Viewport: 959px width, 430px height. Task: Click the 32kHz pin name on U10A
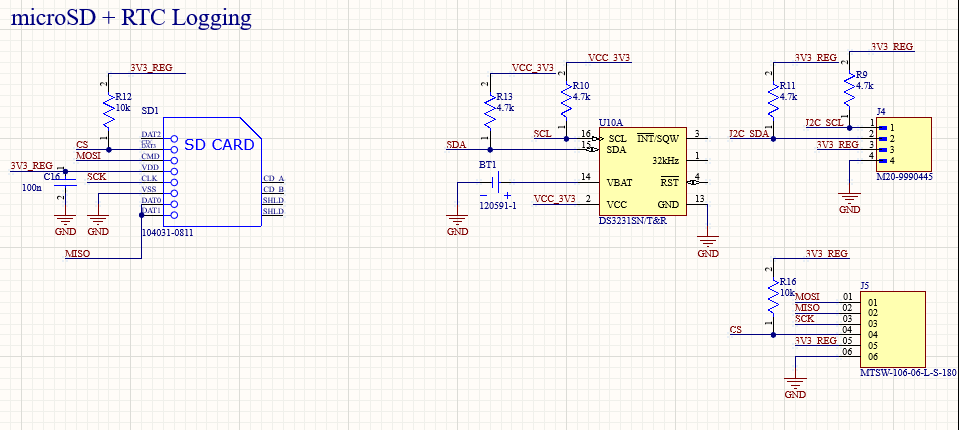coord(666,160)
